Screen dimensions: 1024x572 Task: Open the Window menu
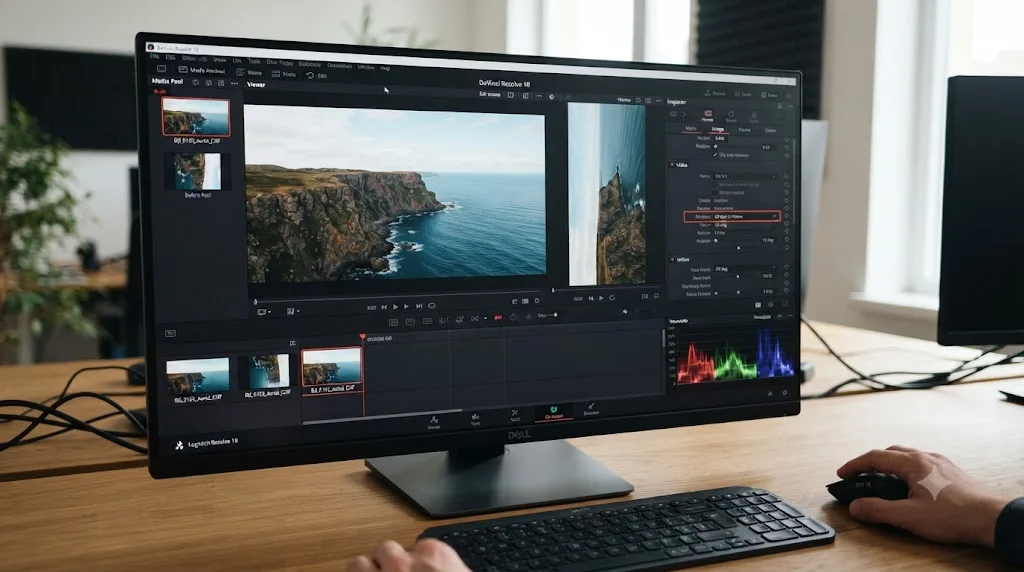(x=366, y=67)
